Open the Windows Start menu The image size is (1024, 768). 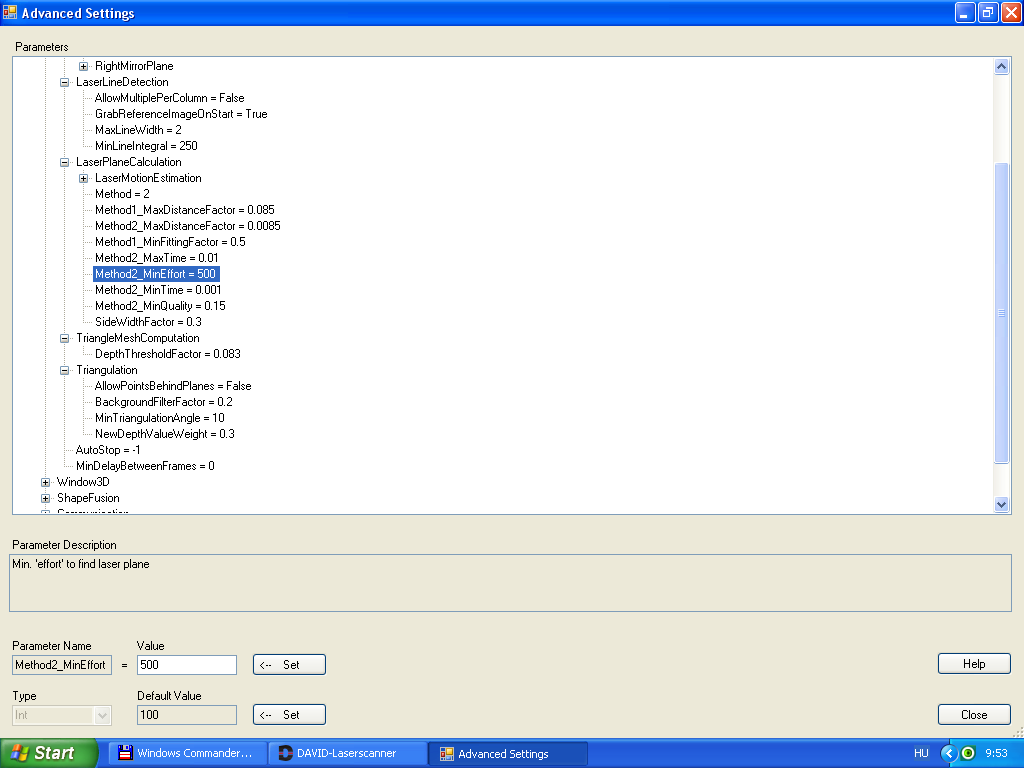tap(49, 753)
